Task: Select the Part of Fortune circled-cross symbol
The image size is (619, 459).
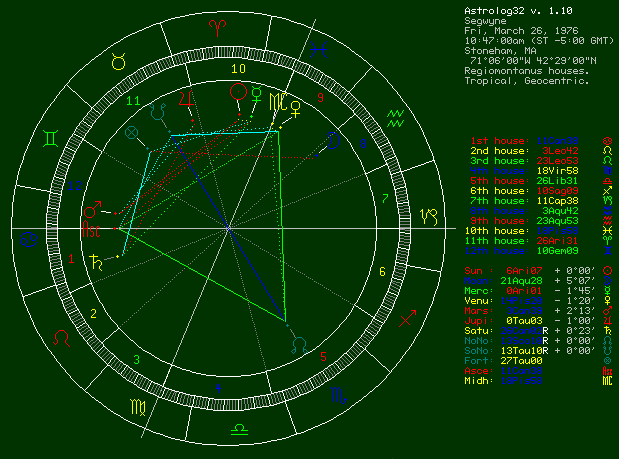Action: (131, 133)
